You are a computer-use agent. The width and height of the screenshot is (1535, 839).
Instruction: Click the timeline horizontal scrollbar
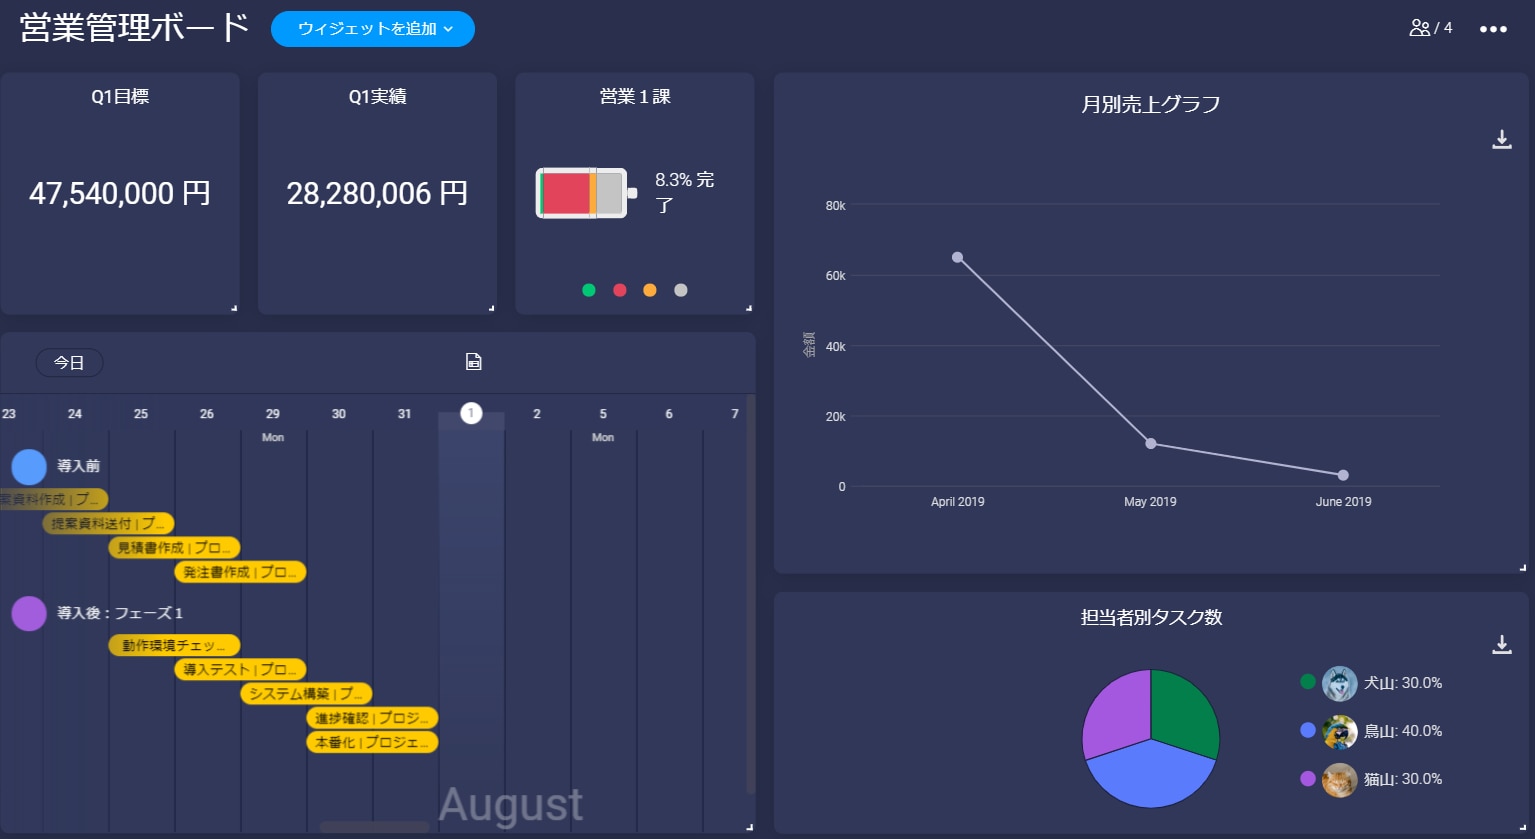[x=374, y=827]
